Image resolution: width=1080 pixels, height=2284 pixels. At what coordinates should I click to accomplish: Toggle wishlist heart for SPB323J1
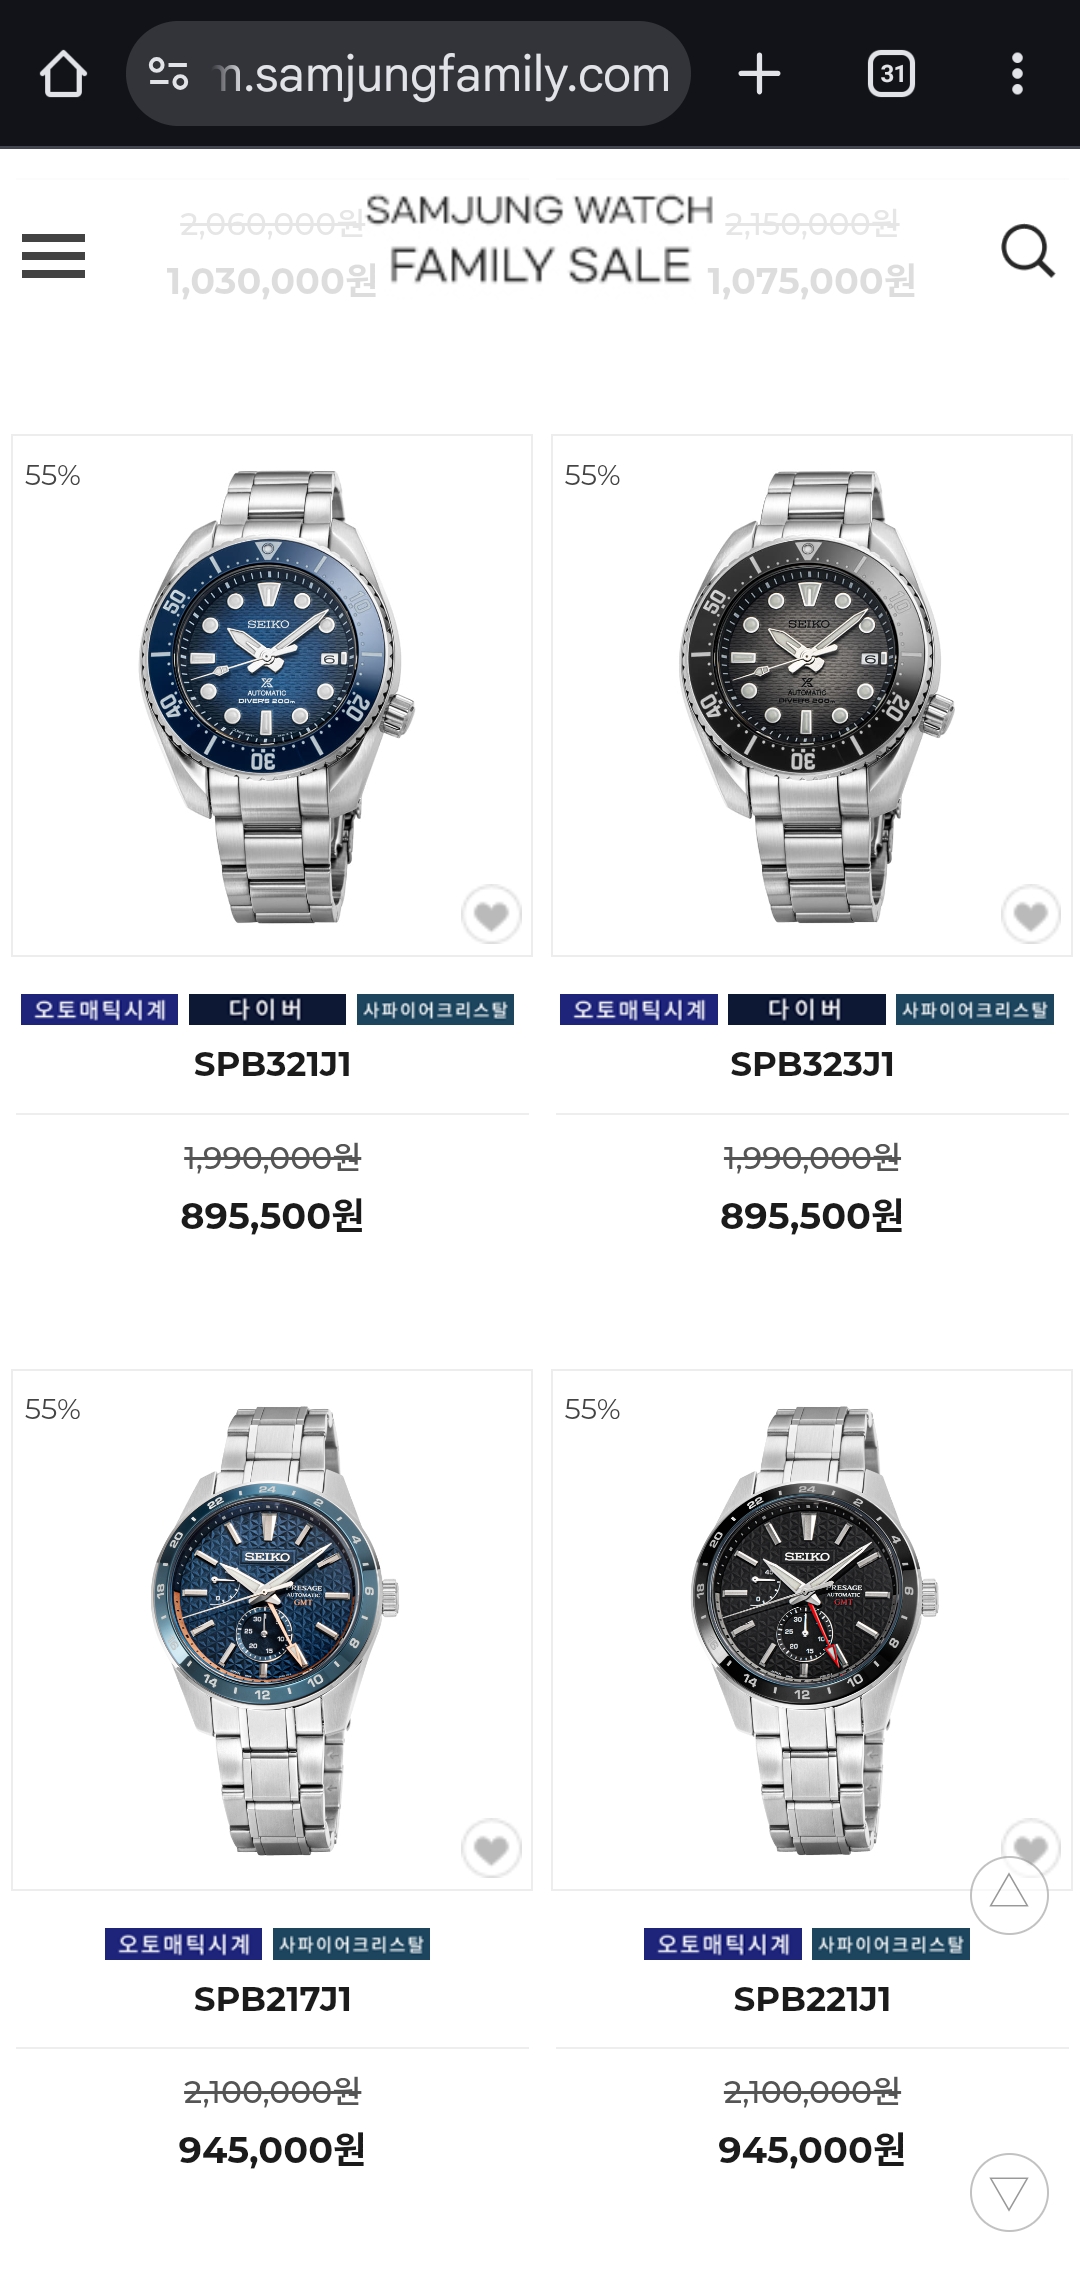tap(1031, 914)
